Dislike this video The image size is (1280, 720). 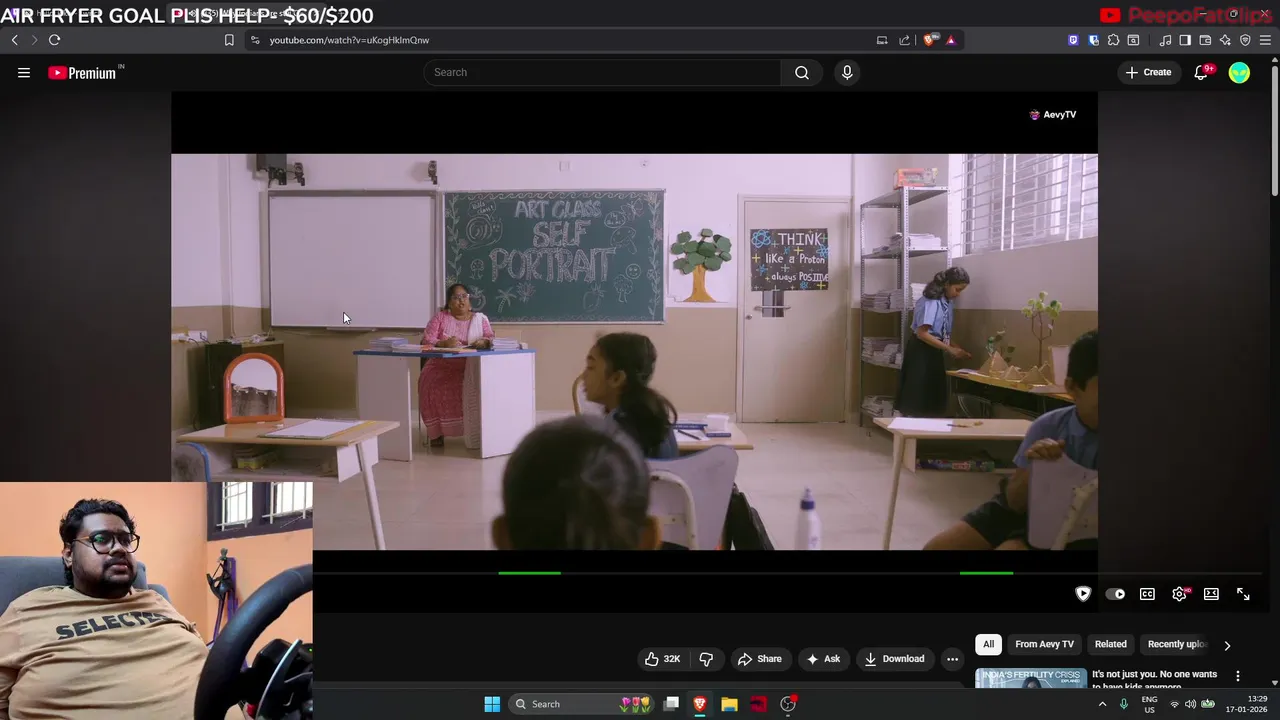[x=706, y=659]
